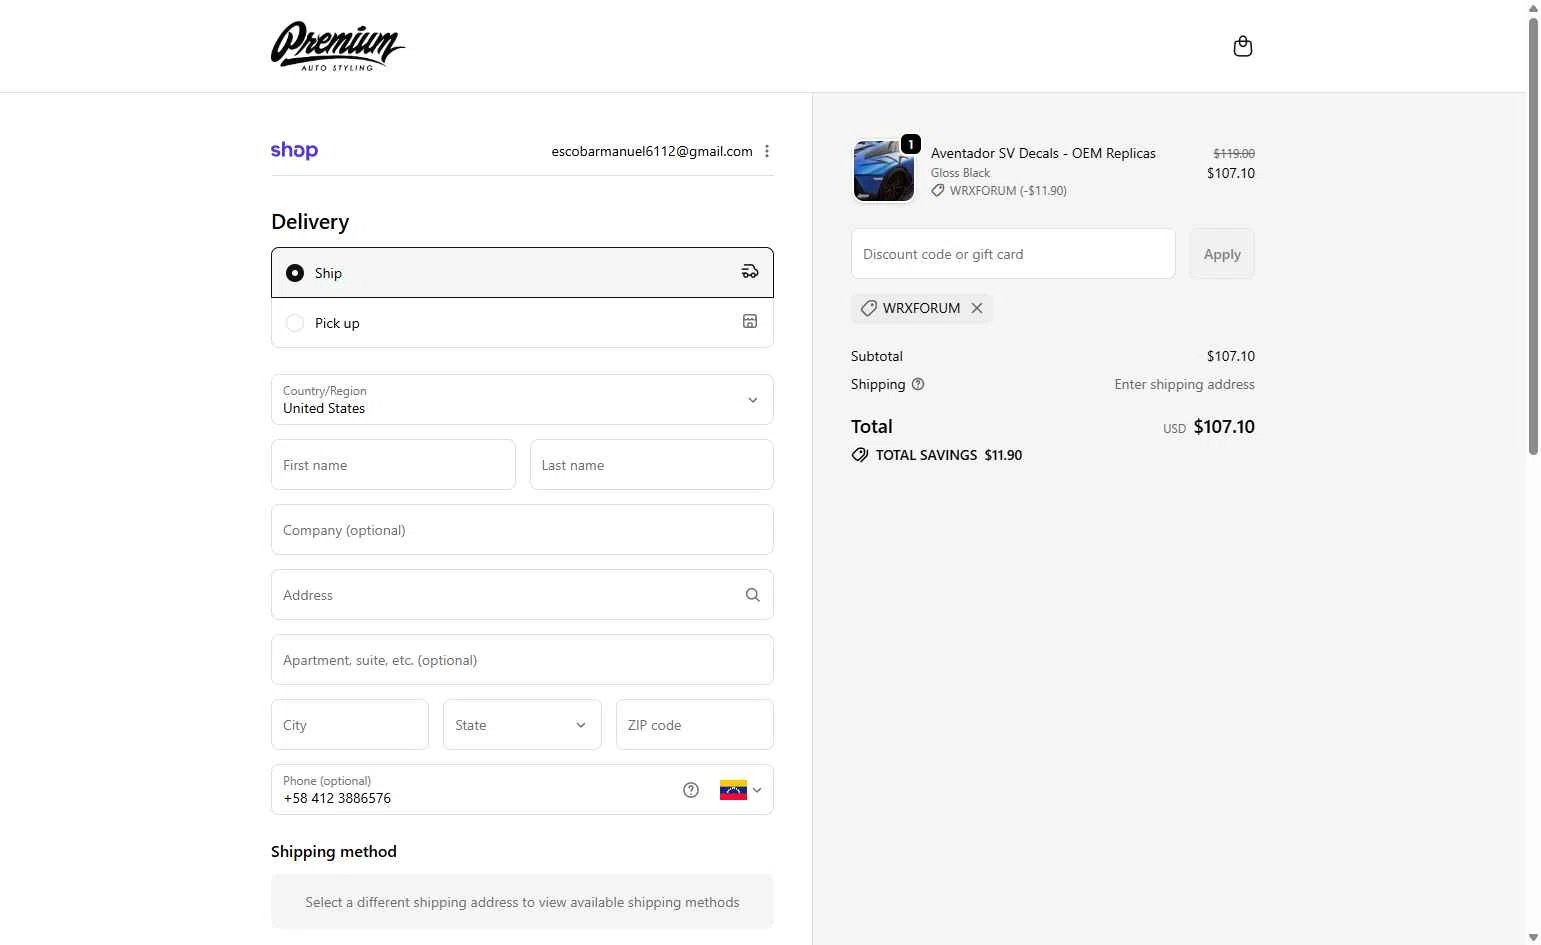Screen dimensions: 1541x945
Task: Click the Apply discount button
Action: pos(1222,254)
